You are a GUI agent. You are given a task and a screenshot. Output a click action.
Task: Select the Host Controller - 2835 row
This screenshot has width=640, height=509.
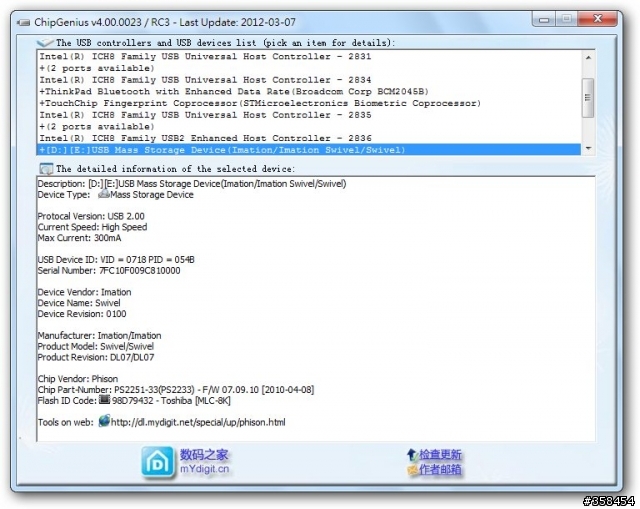coord(309,115)
